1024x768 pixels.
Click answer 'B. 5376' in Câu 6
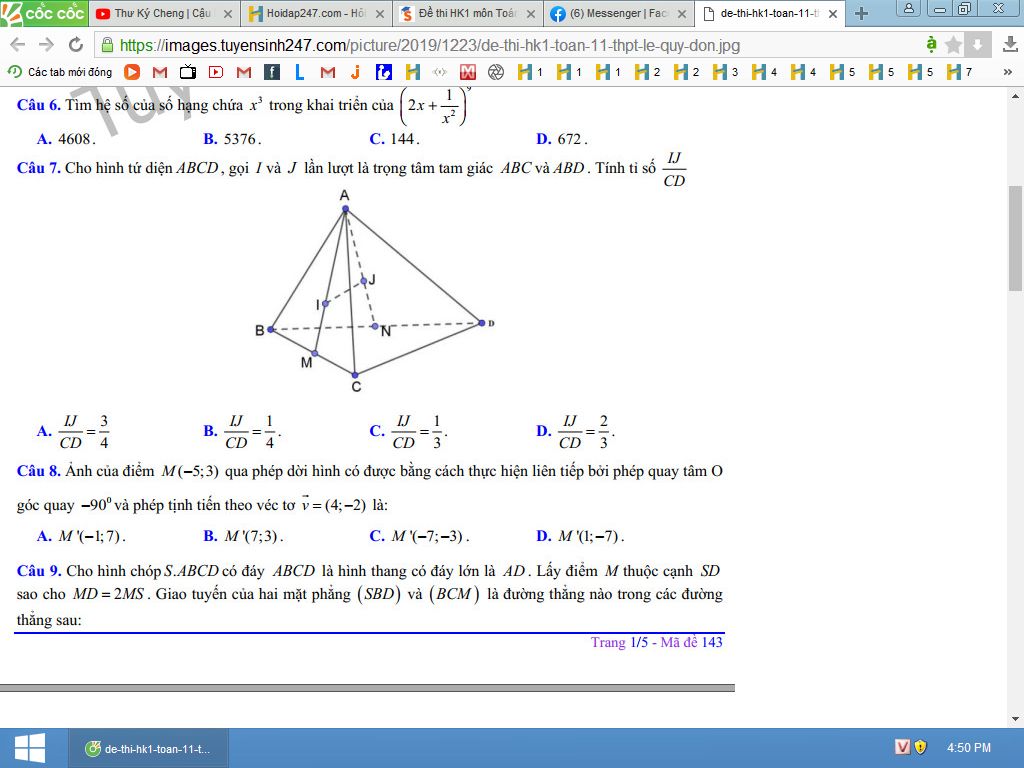(x=232, y=139)
